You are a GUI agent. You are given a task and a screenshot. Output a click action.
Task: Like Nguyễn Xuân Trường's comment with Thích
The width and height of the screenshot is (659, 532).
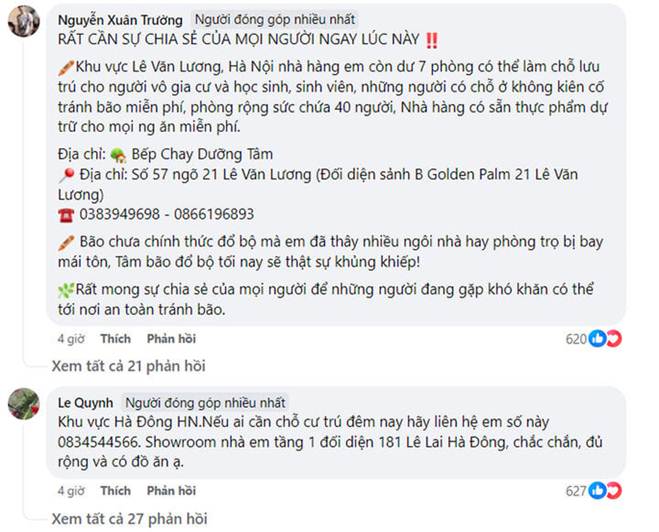(115, 338)
